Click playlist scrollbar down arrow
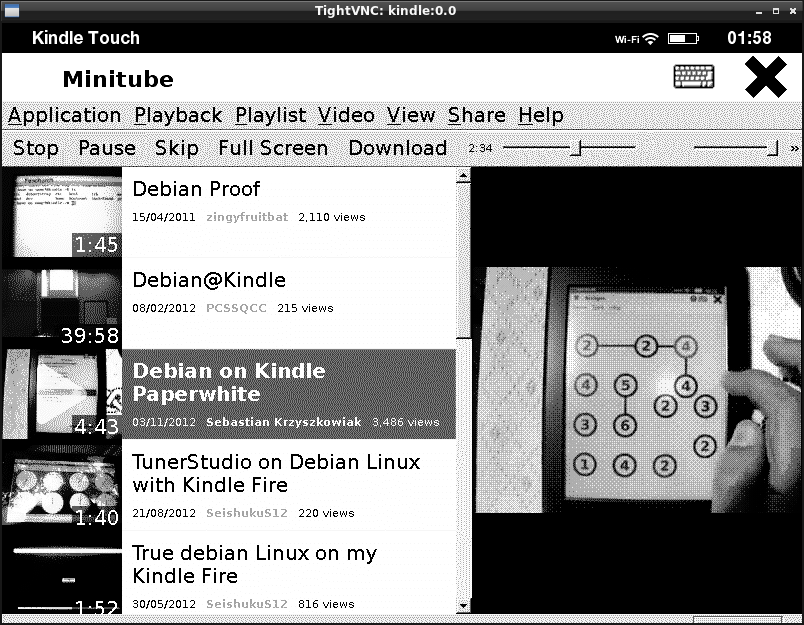Viewport: 804px width, 625px height. [463, 607]
